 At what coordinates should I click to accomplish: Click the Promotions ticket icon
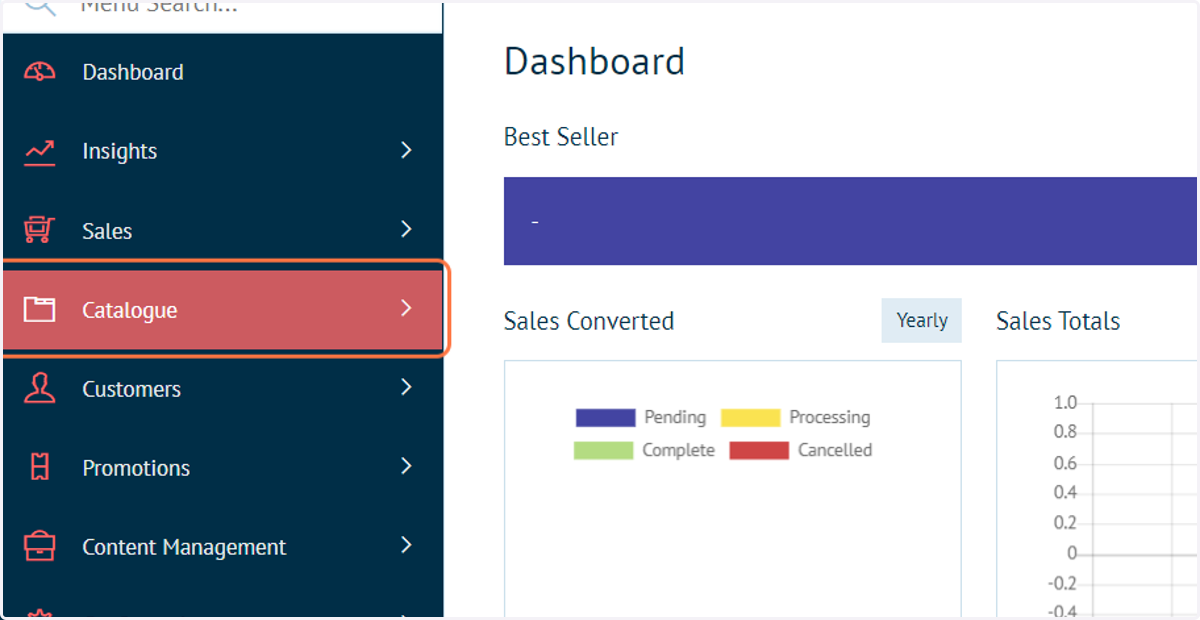[x=39, y=467]
